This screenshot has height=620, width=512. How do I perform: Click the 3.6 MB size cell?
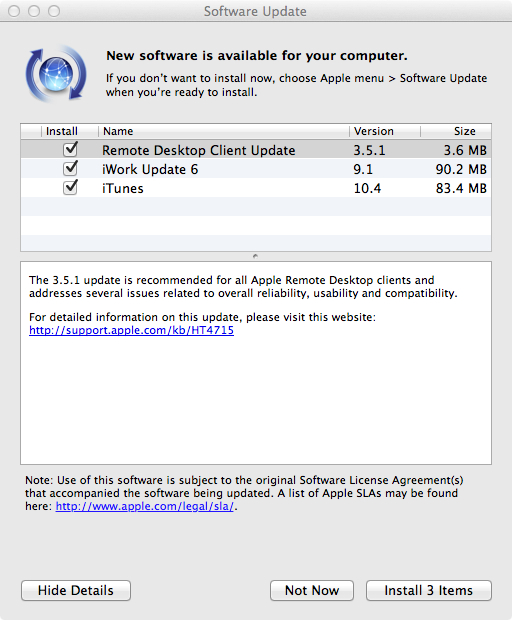[465, 150]
